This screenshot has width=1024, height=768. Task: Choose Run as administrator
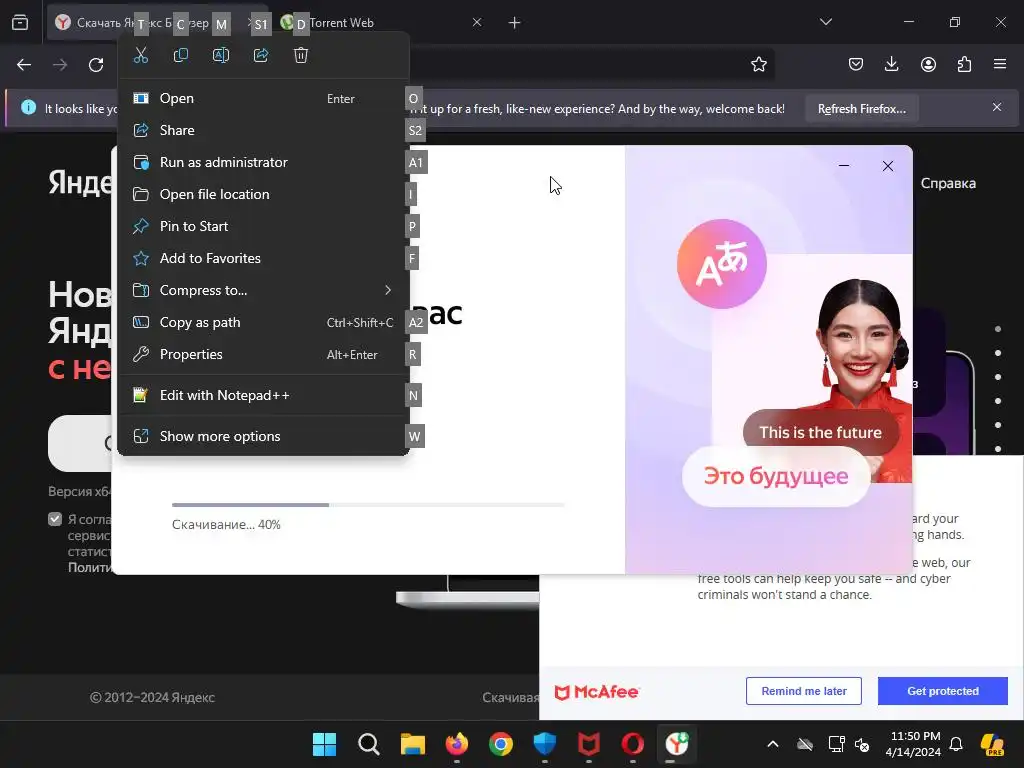coord(263,163)
